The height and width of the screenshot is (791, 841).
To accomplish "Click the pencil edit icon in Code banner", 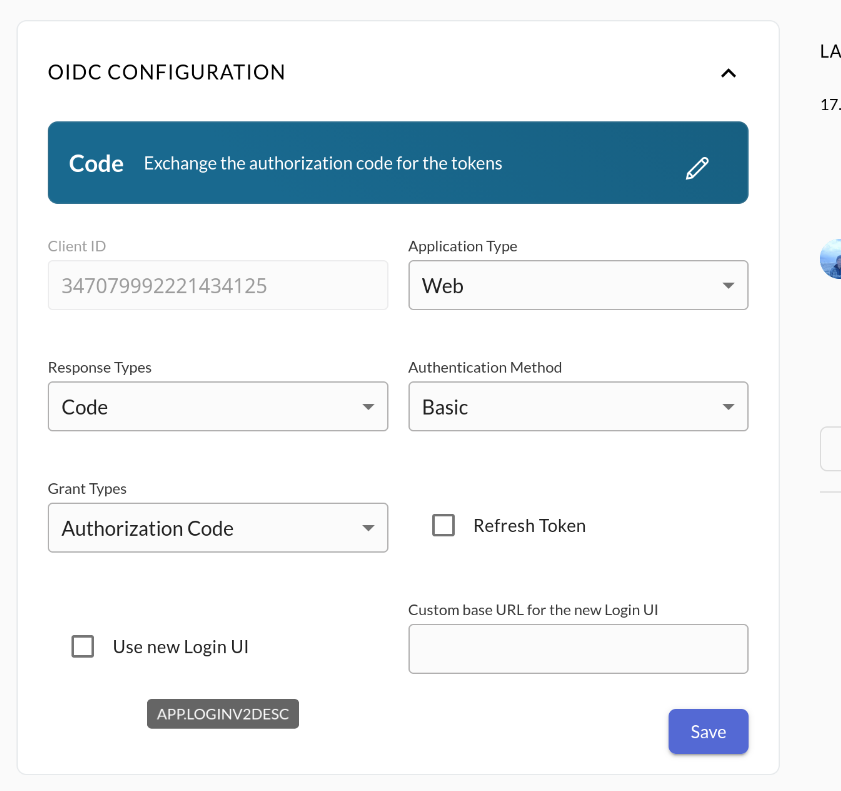I will (x=697, y=168).
